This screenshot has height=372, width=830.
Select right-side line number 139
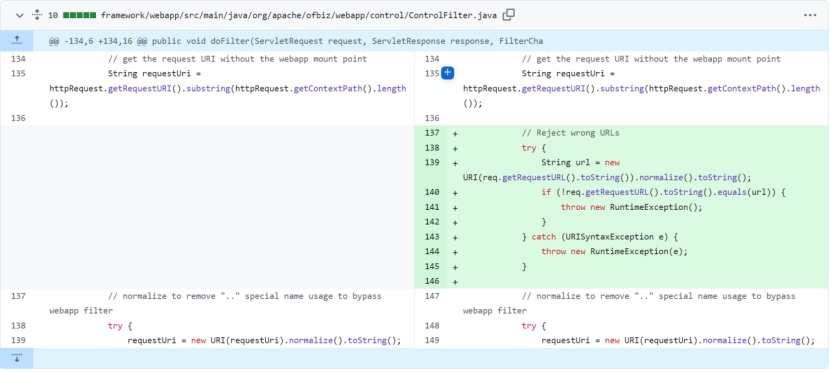pos(432,162)
